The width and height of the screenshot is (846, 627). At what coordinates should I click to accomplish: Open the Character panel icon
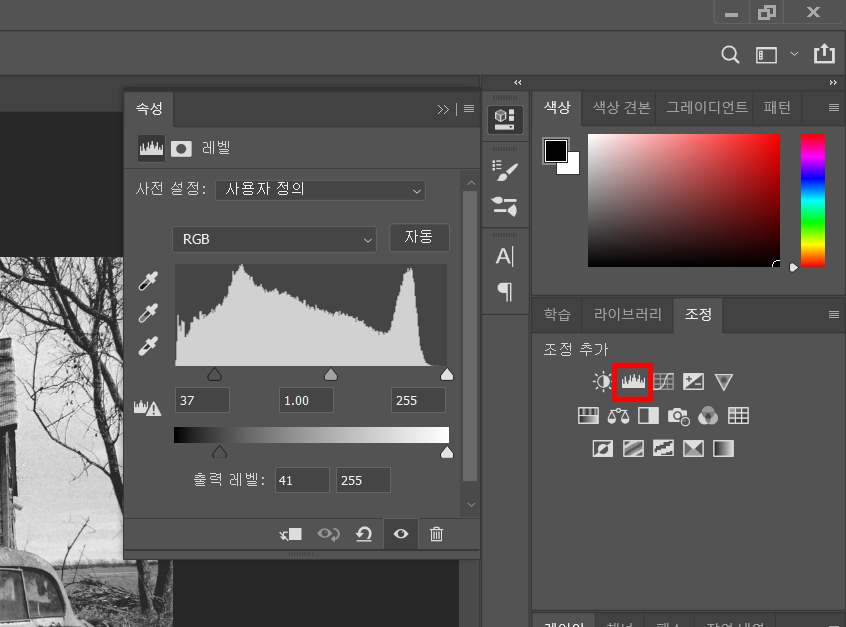click(x=505, y=256)
